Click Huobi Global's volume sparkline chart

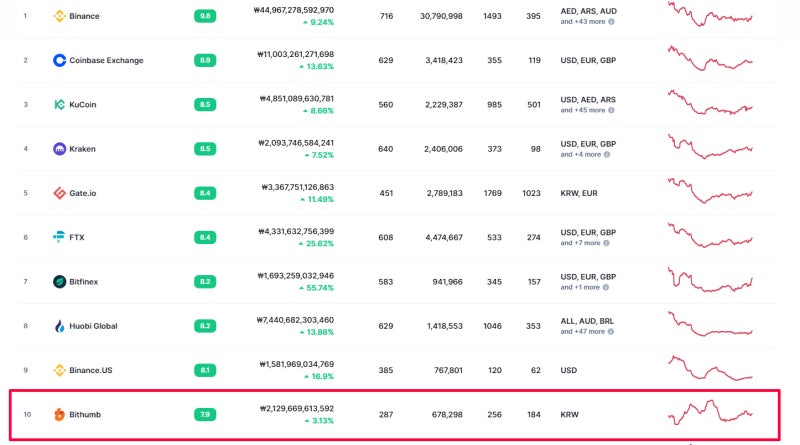710,324
